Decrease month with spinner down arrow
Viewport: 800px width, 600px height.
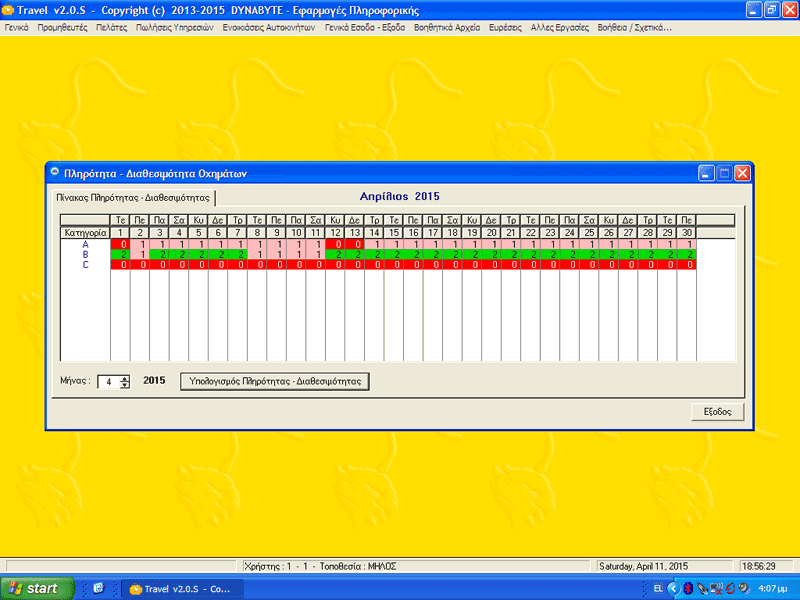[124, 385]
